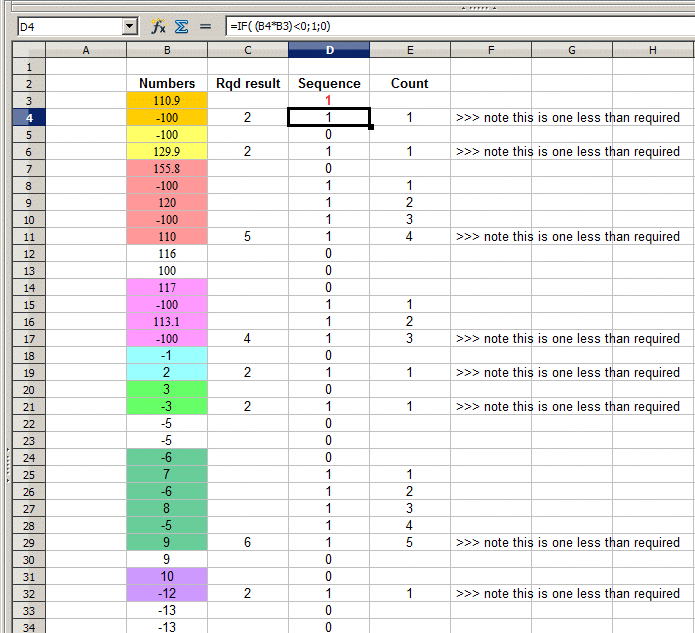Expand the Name Box dropdown
695x633 pixels.
[x=130, y=27]
